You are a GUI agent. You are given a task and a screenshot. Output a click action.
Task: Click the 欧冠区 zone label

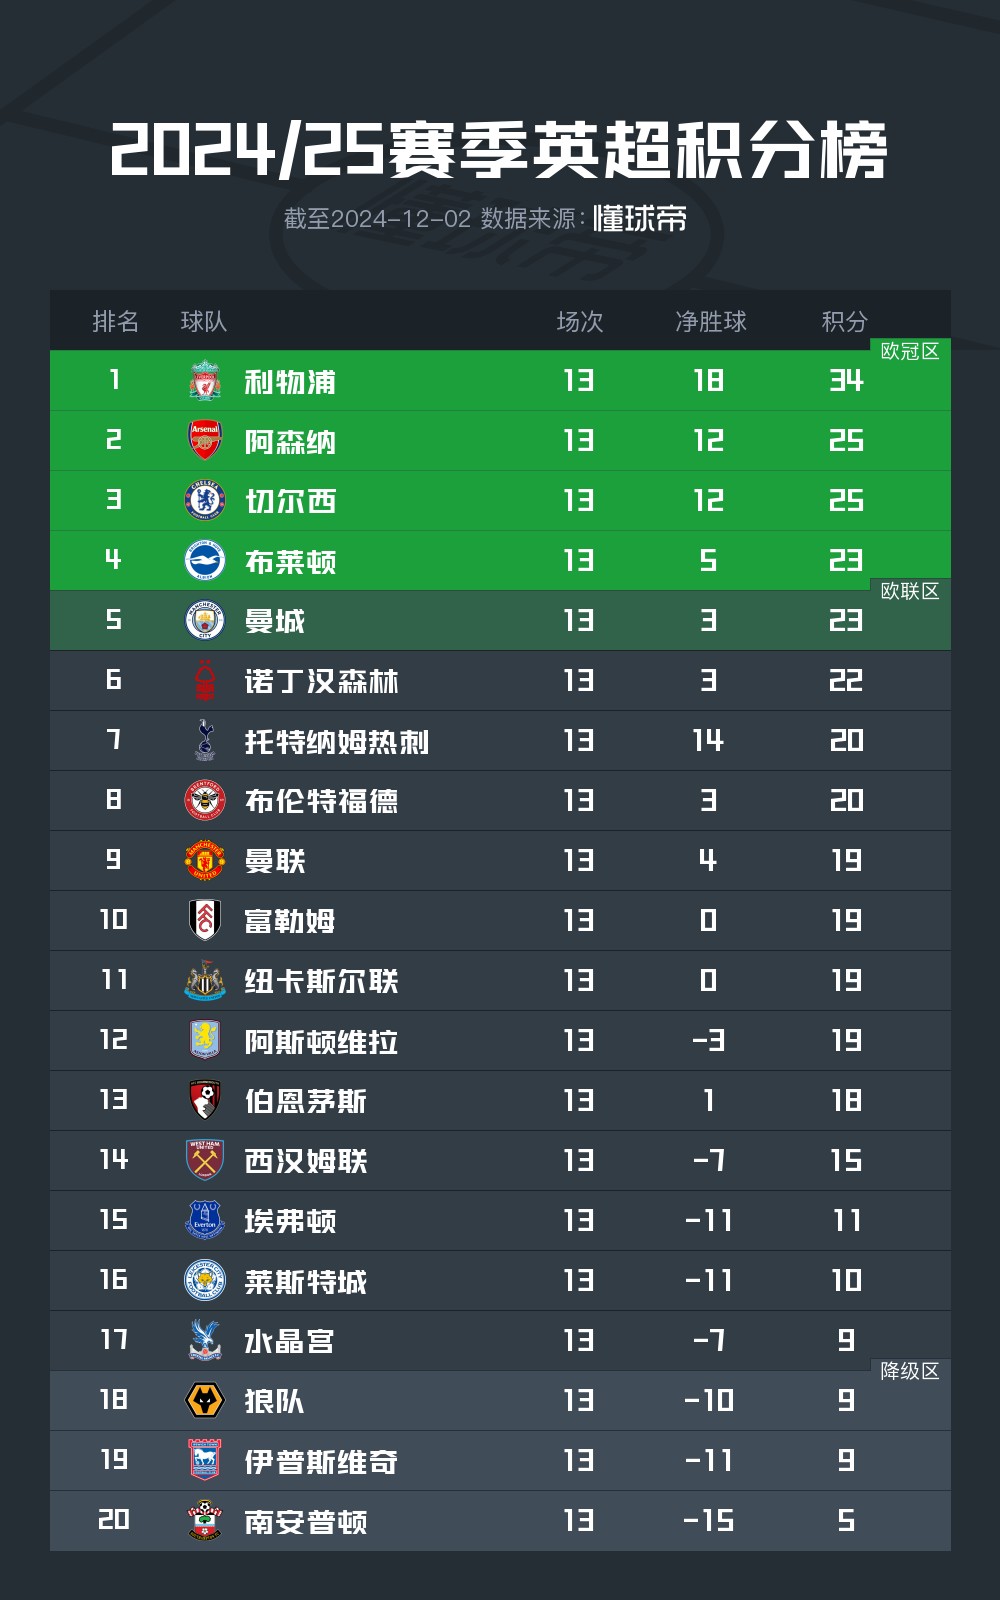click(910, 351)
